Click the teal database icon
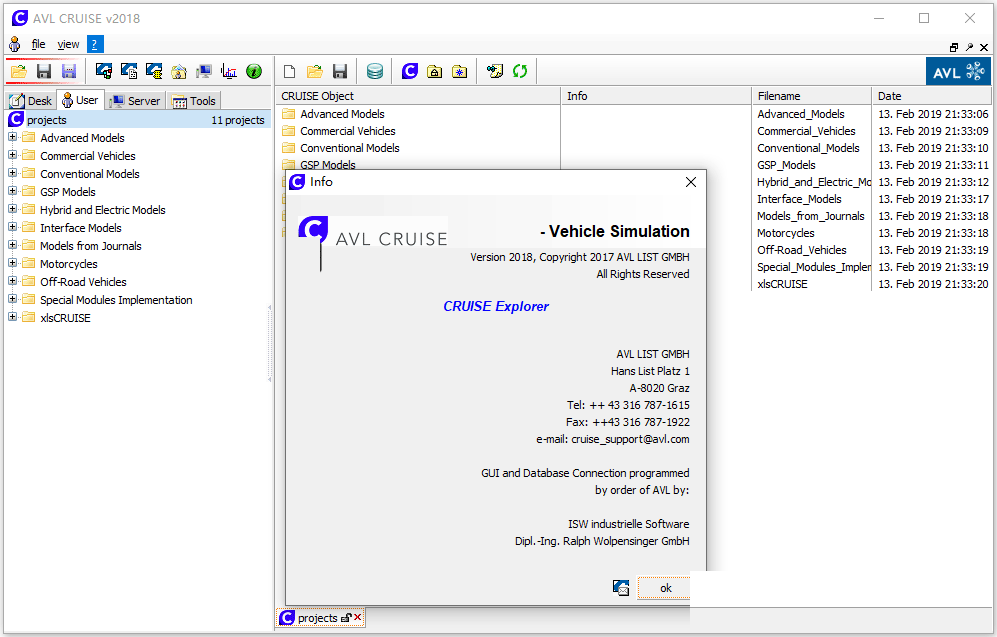997x637 pixels. pos(375,71)
